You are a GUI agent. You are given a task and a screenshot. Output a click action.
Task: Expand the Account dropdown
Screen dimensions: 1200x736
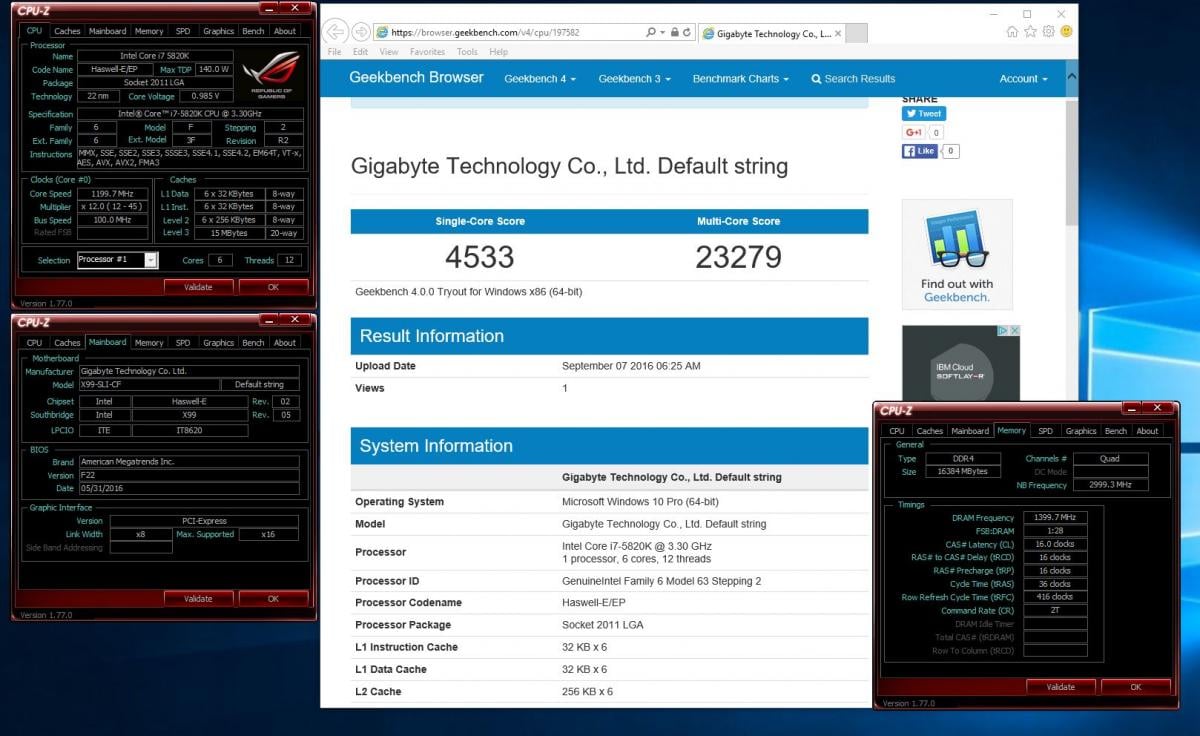click(x=1023, y=79)
